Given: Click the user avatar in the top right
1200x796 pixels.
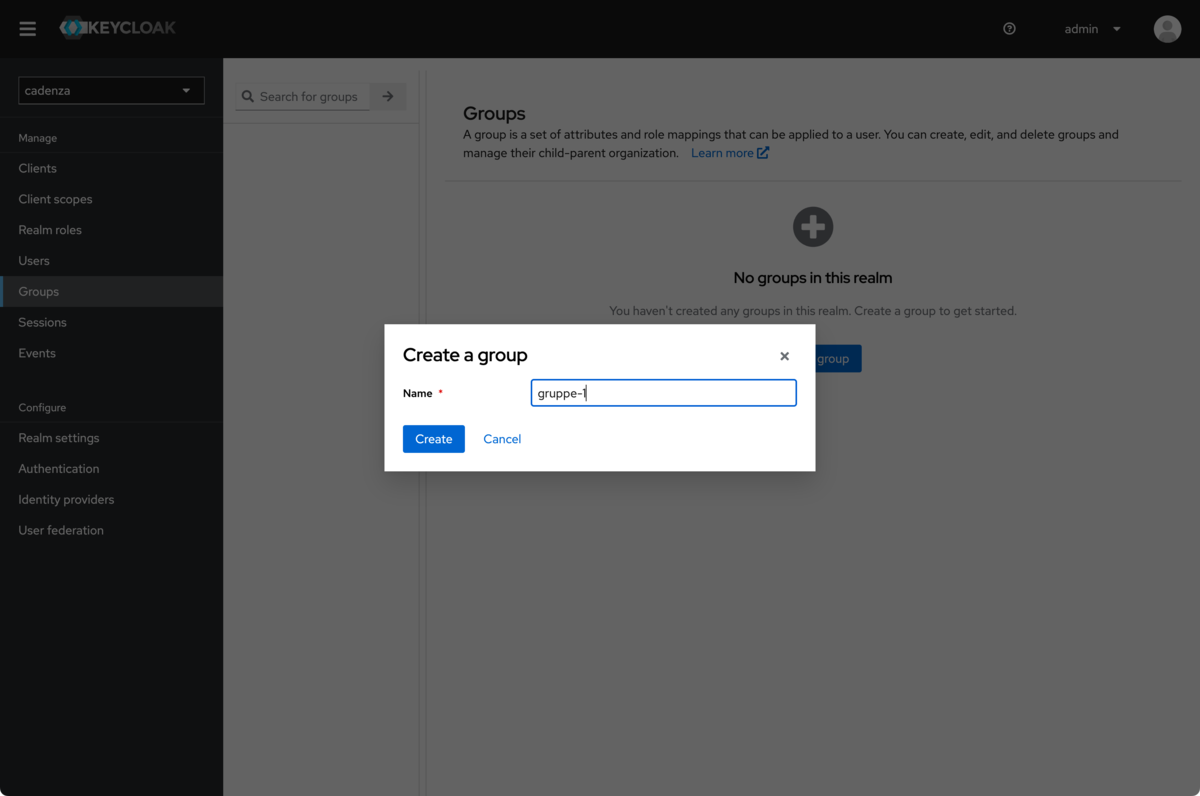Looking at the screenshot, I should click(1167, 28).
